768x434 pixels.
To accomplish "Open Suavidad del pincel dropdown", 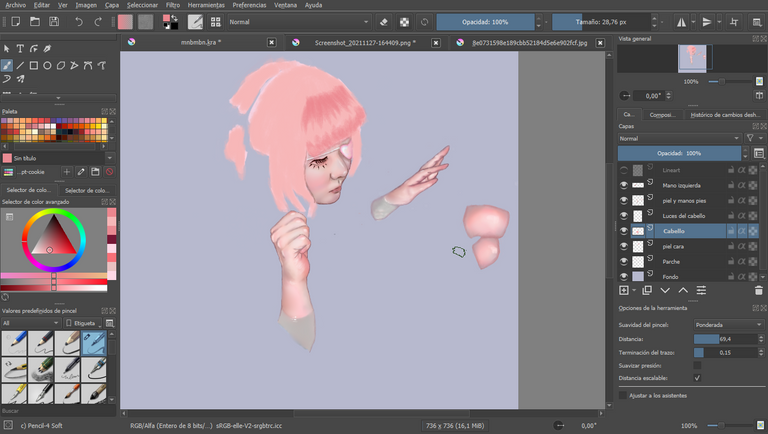I will click(728, 325).
